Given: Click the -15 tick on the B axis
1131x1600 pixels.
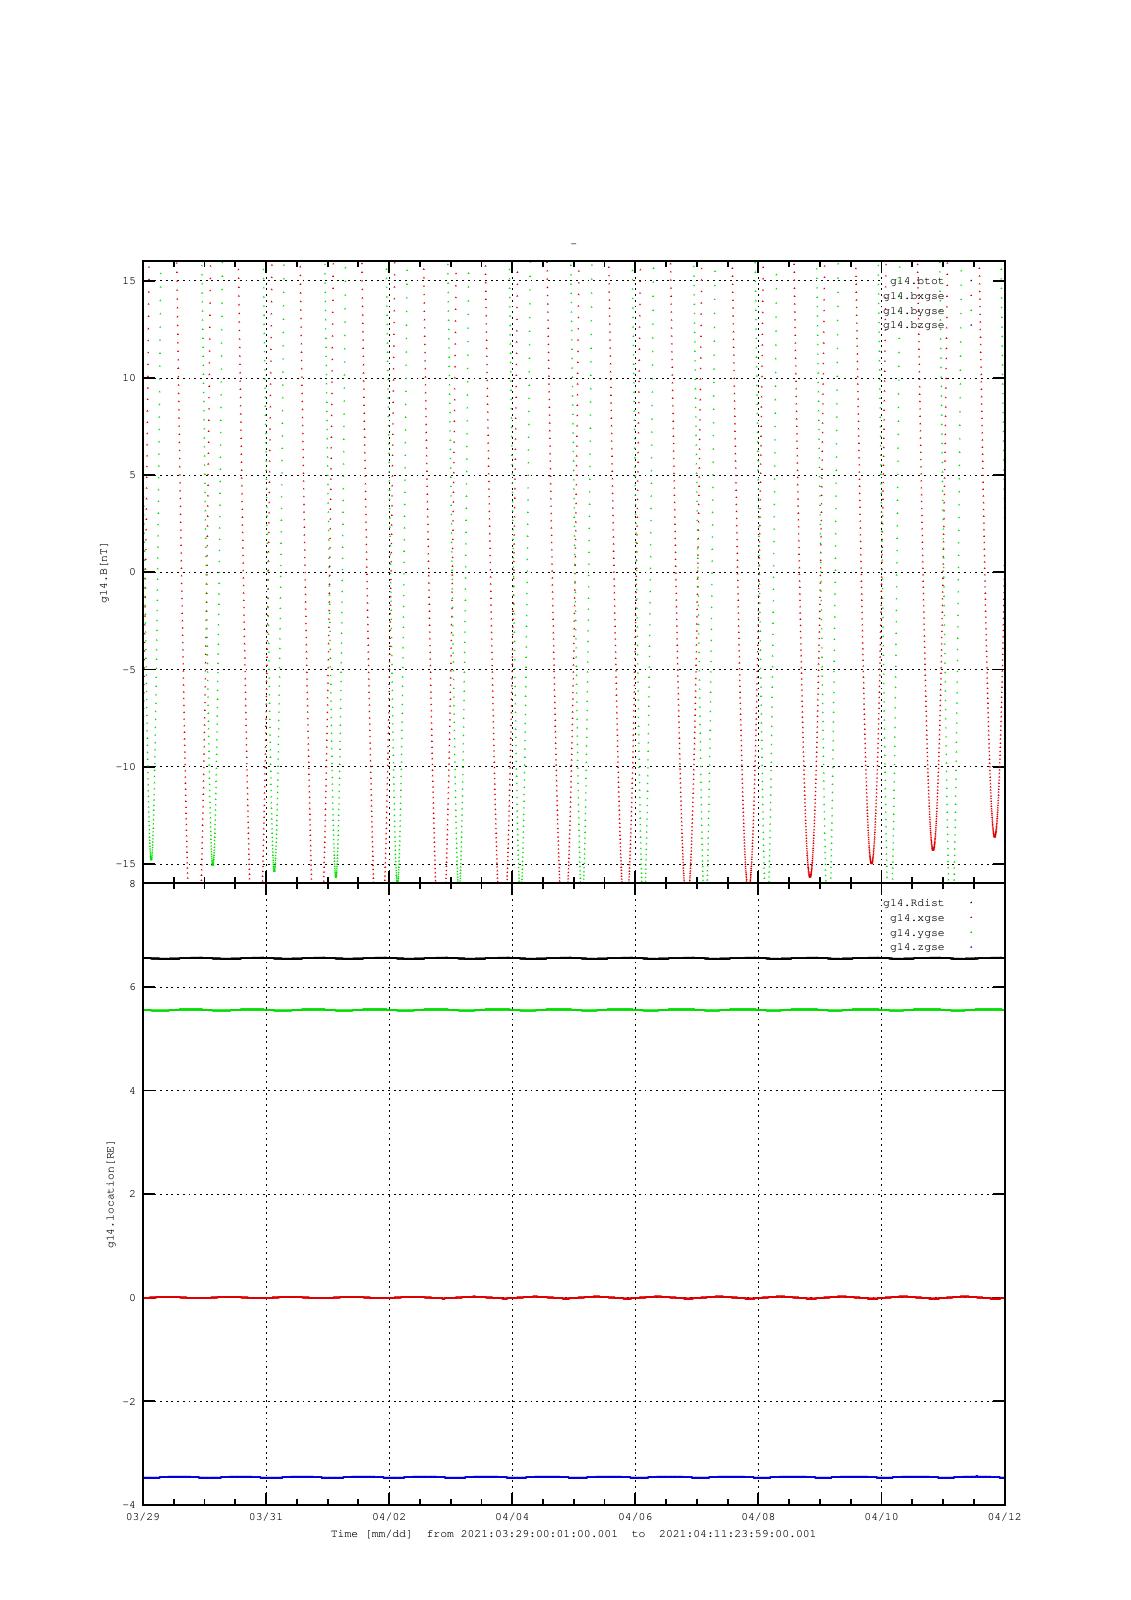Looking at the screenshot, I should coord(126,864).
